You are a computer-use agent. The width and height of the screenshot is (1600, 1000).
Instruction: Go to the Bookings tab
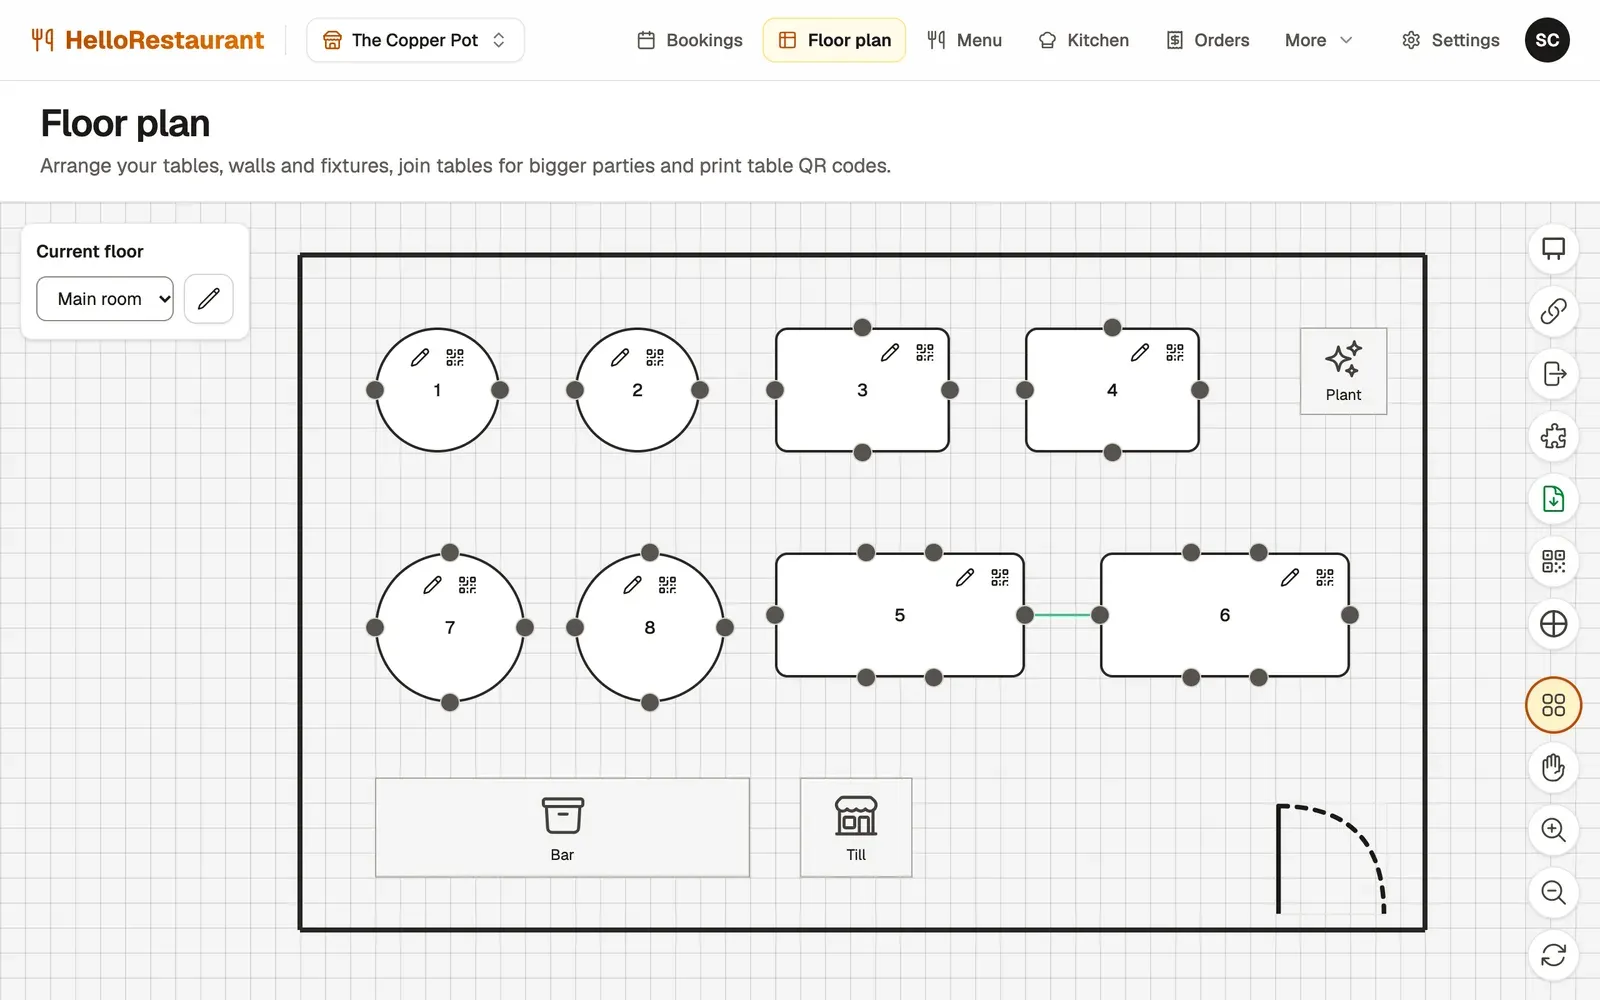(690, 40)
